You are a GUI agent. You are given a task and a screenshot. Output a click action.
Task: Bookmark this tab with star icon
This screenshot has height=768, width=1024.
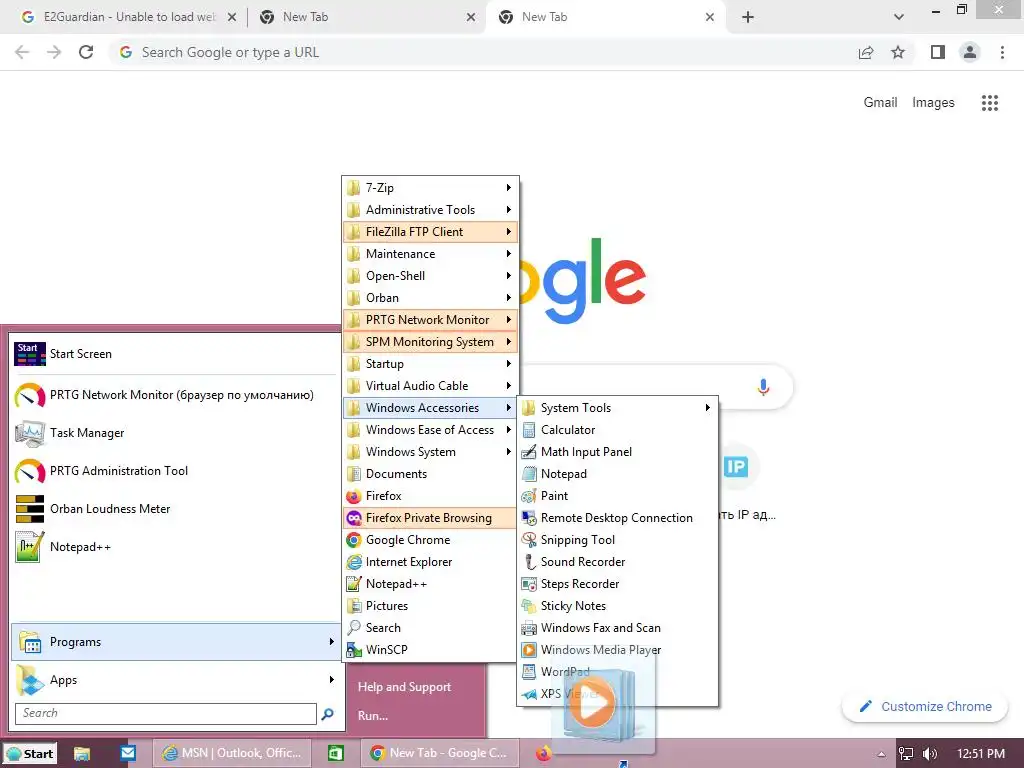(x=898, y=52)
